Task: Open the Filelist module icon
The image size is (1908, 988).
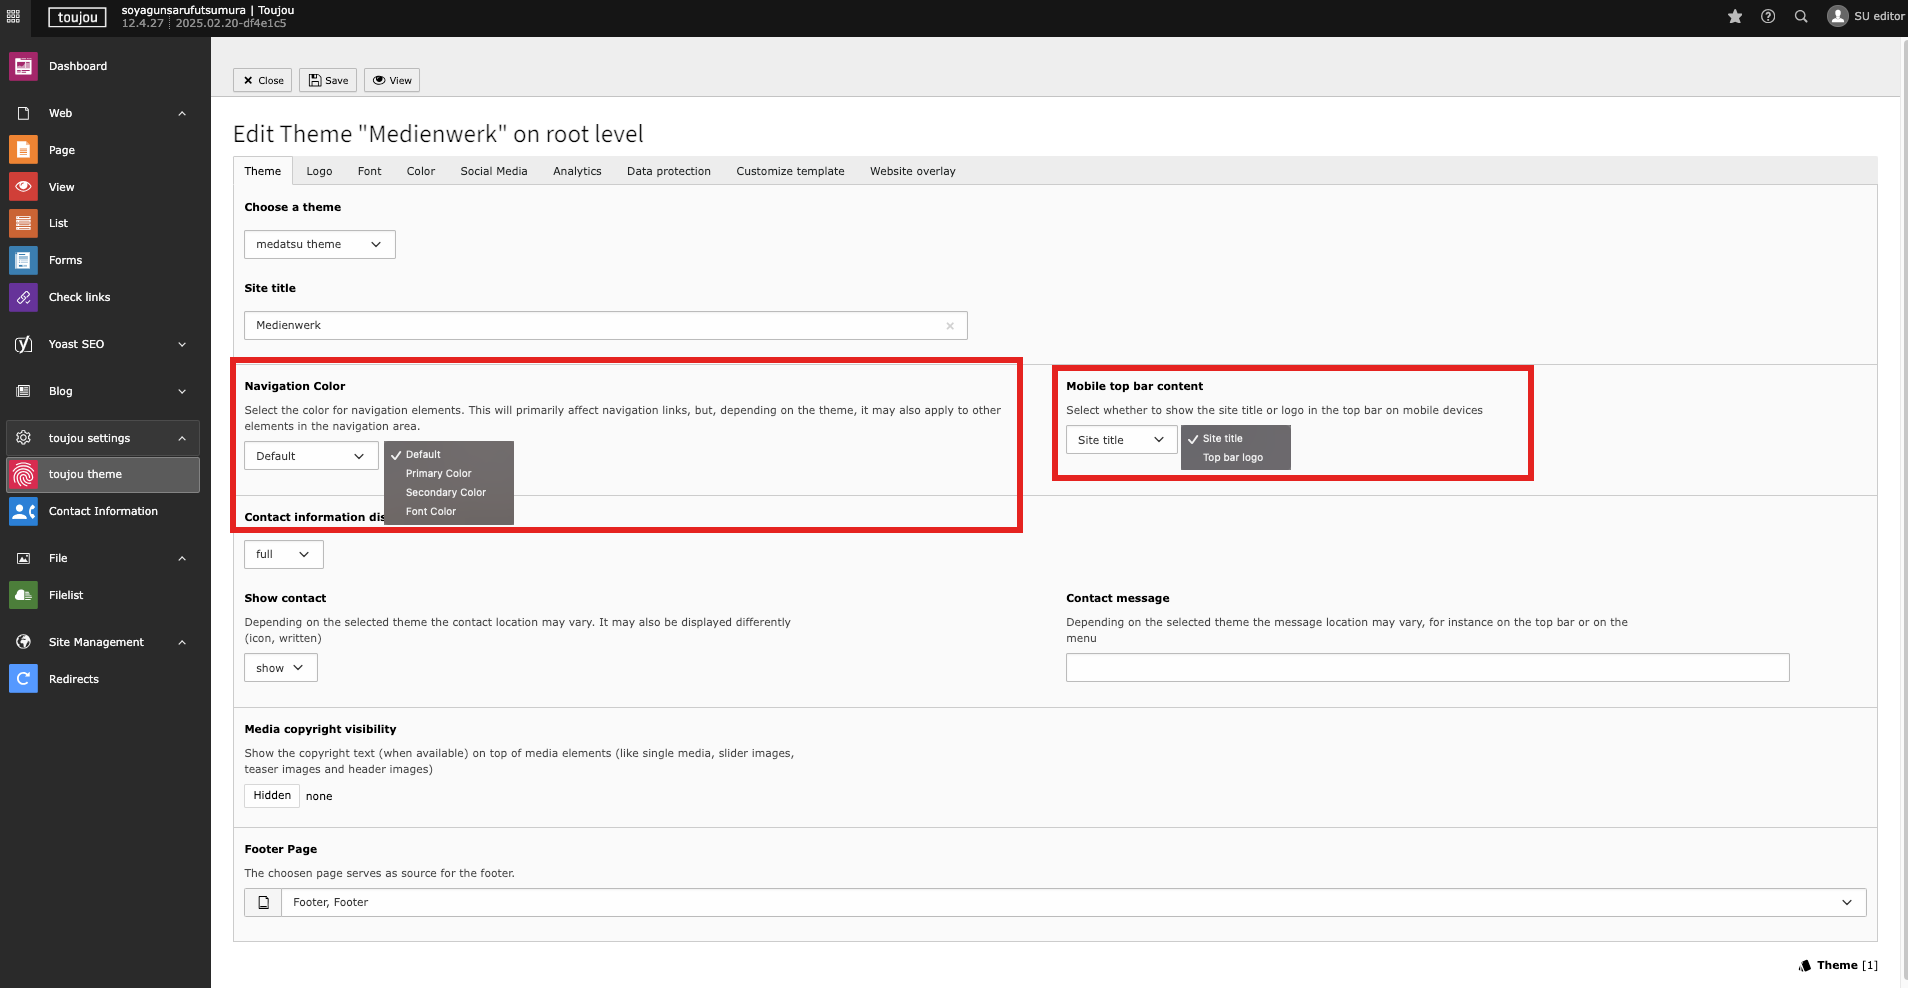Action: pyautogui.click(x=23, y=595)
